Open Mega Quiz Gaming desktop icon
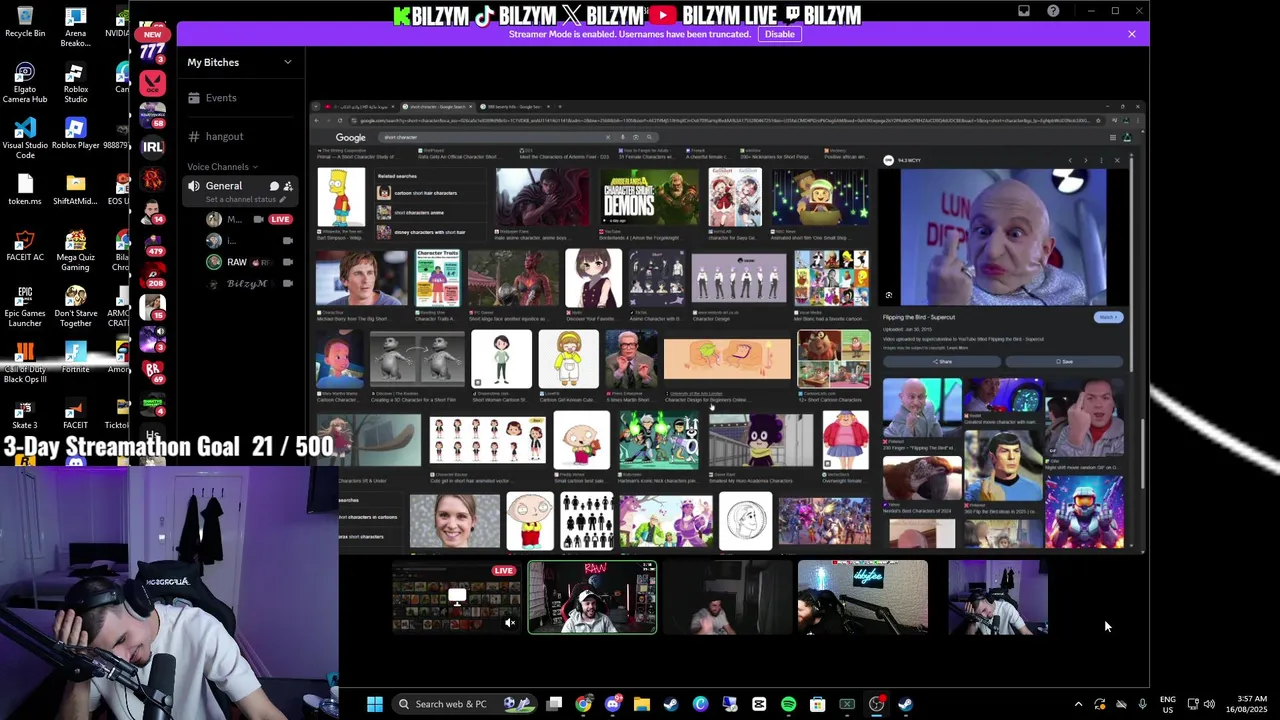The width and height of the screenshot is (1280, 720). pos(76,251)
